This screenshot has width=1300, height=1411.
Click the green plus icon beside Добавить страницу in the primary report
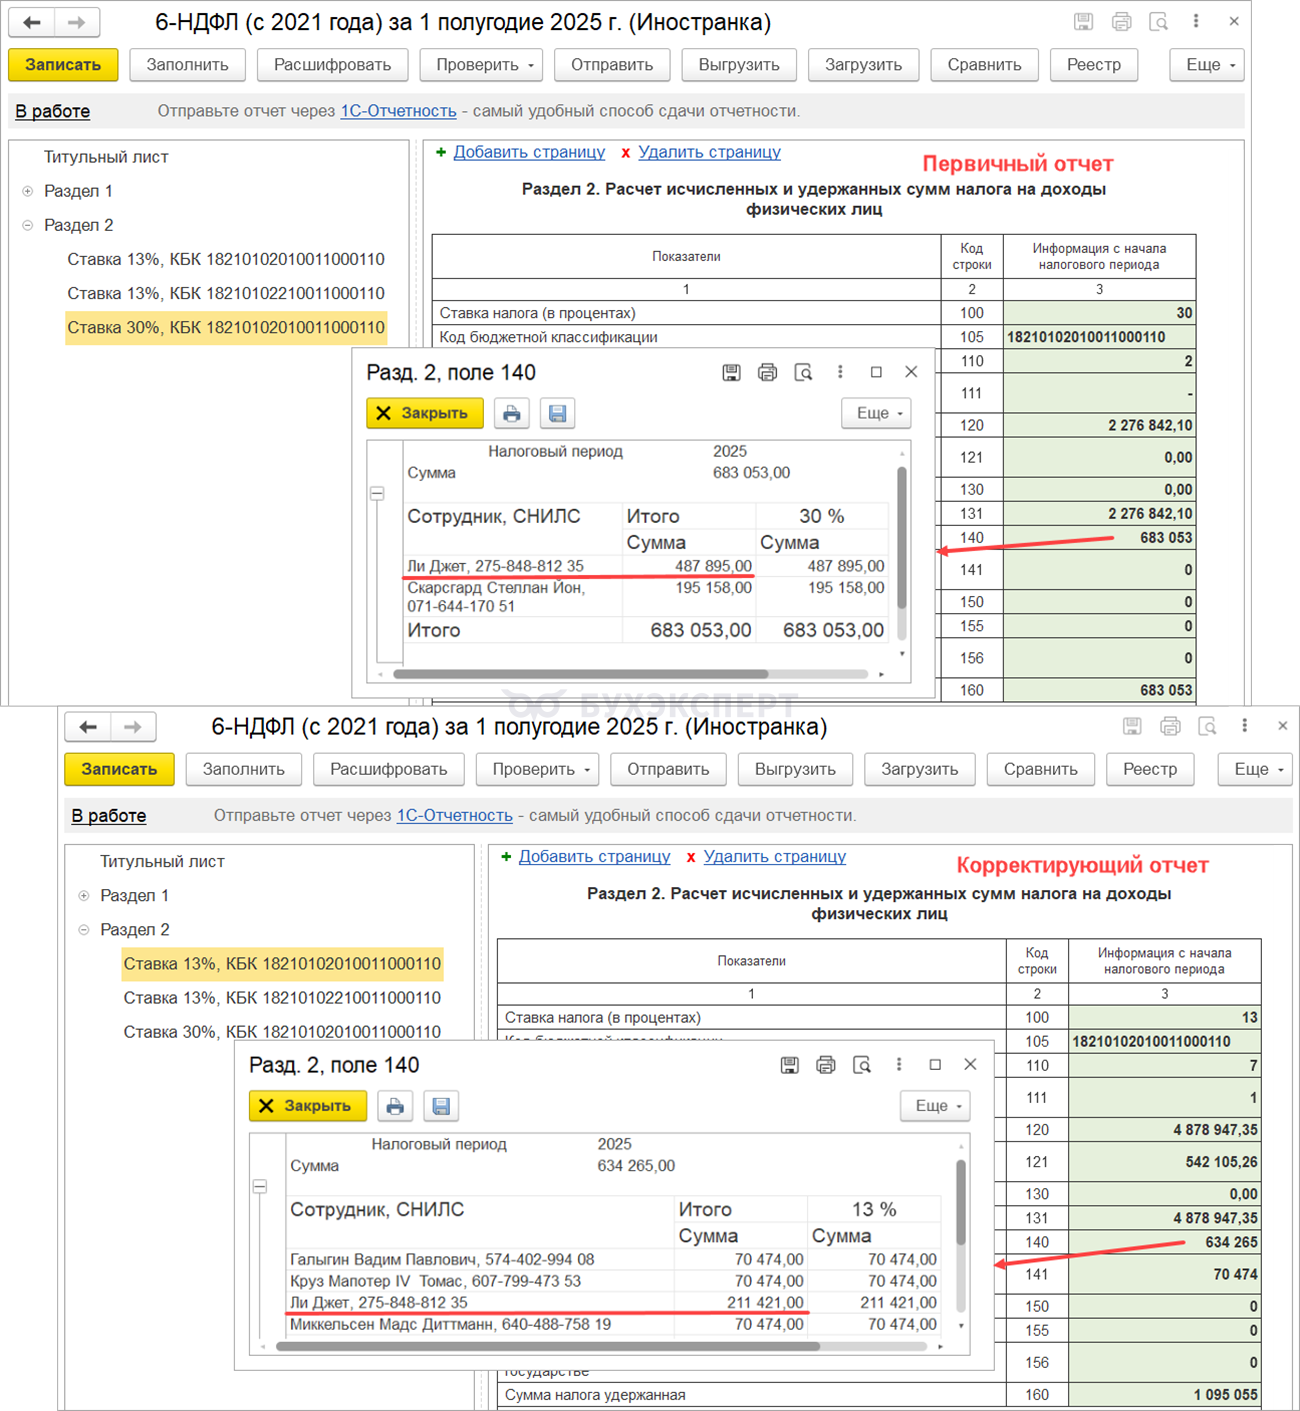[x=441, y=153]
